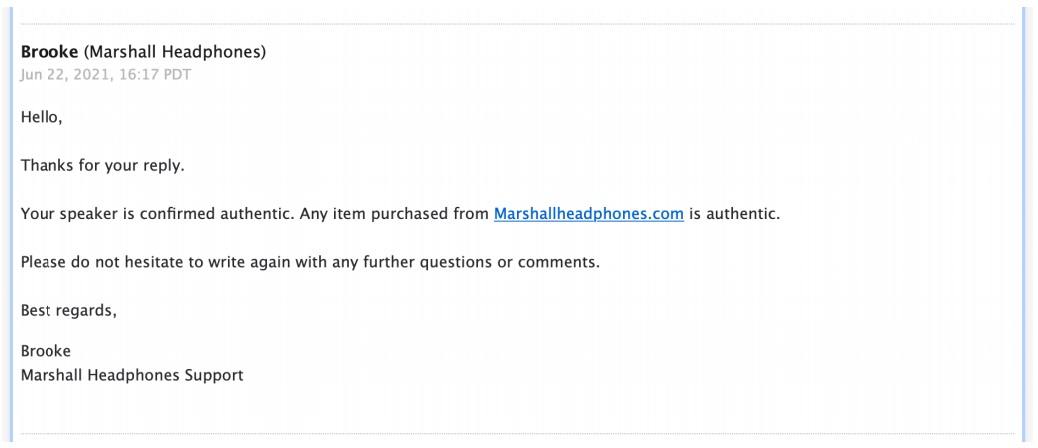Open the Marshallheadphones.com link

pyautogui.click(x=588, y=213)
